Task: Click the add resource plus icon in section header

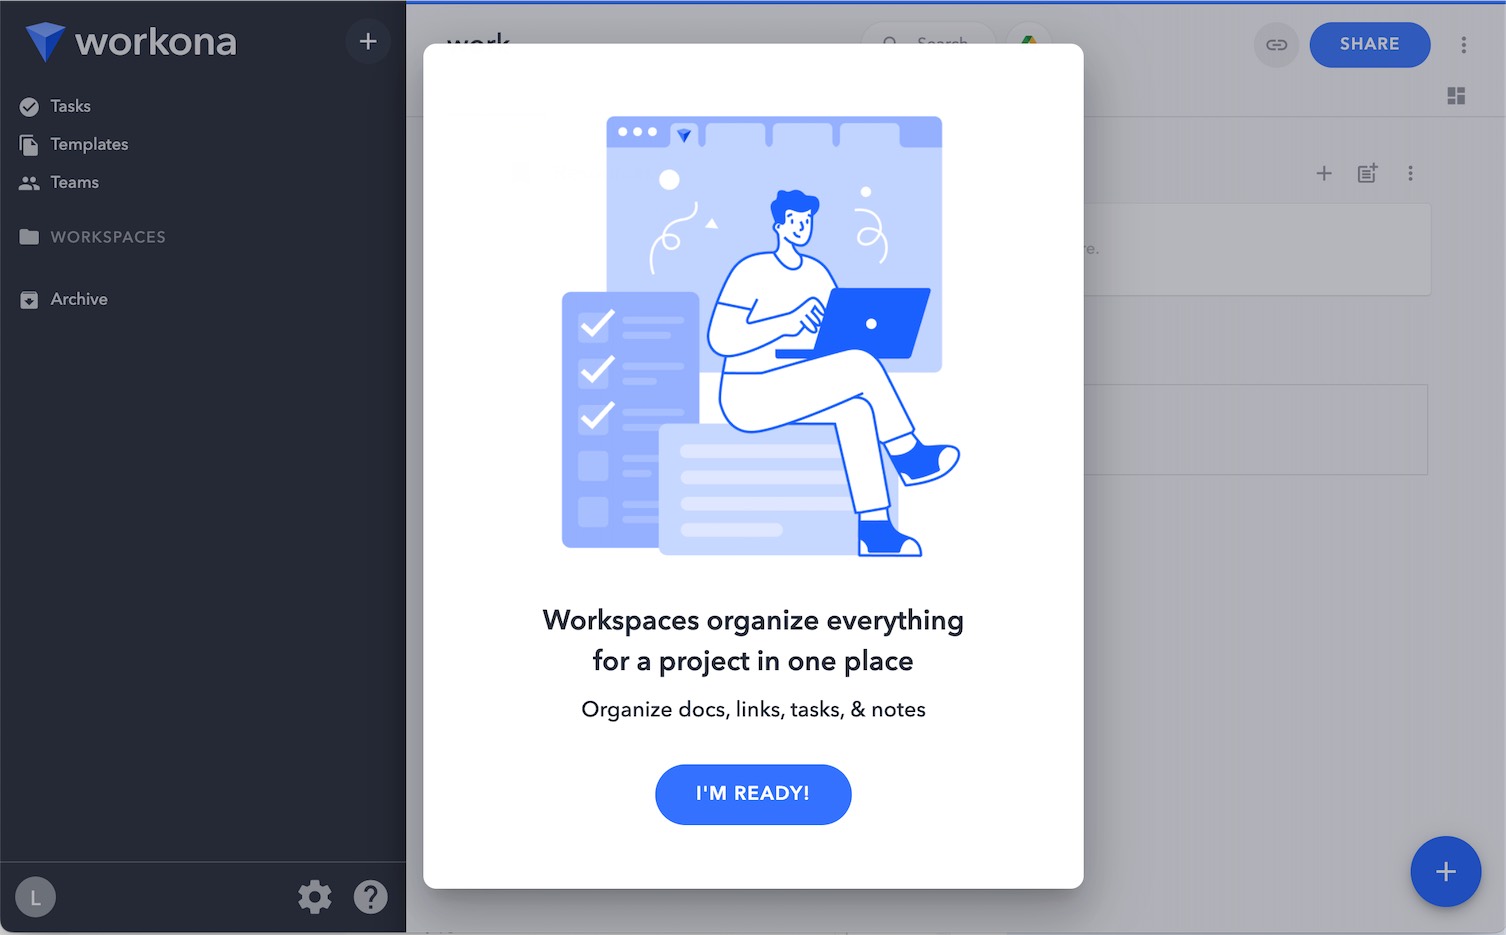Action: 1324,174
